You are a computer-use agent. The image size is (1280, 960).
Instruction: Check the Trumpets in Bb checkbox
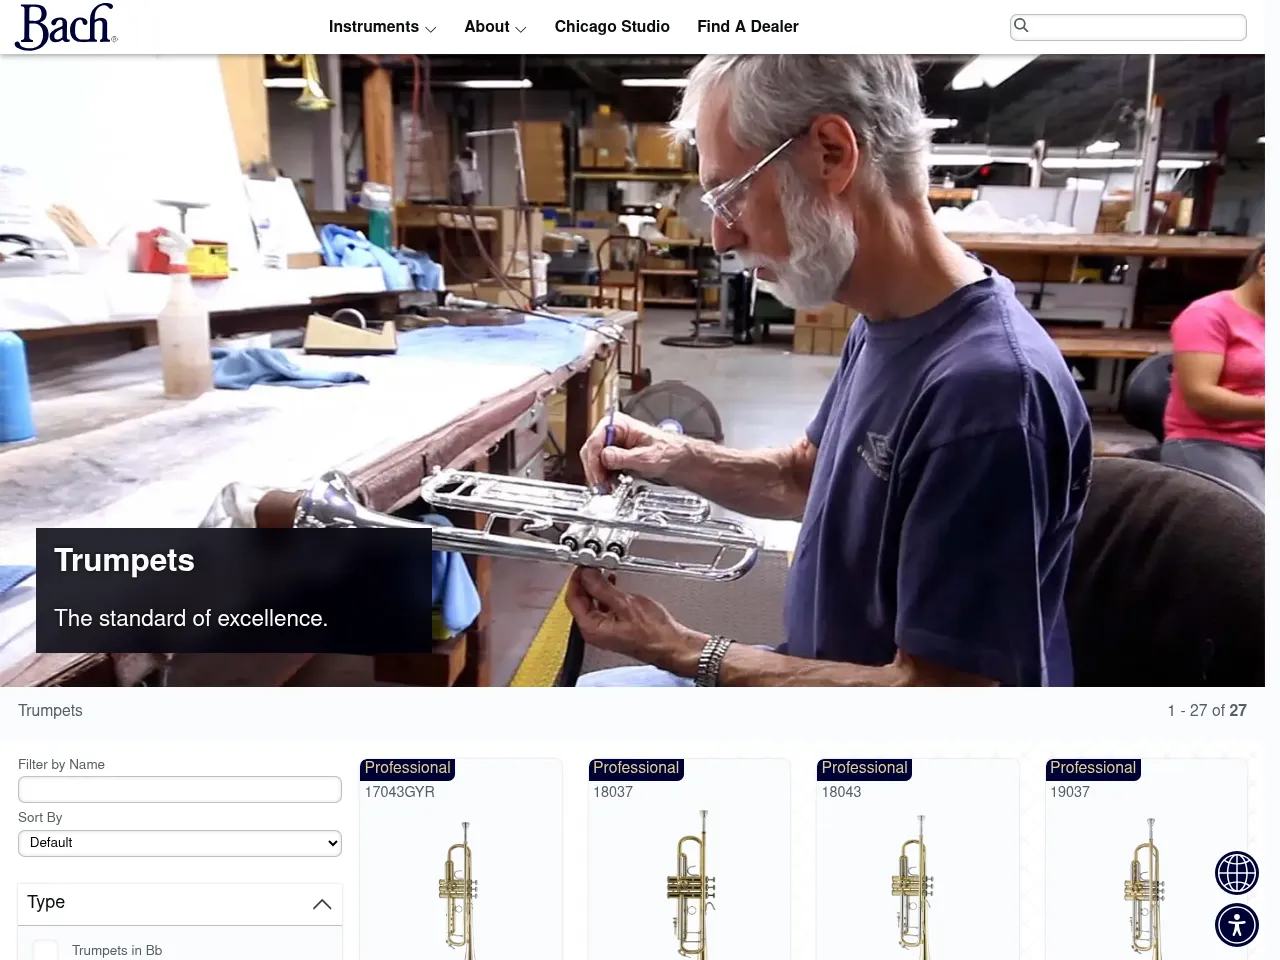(46, 950)
